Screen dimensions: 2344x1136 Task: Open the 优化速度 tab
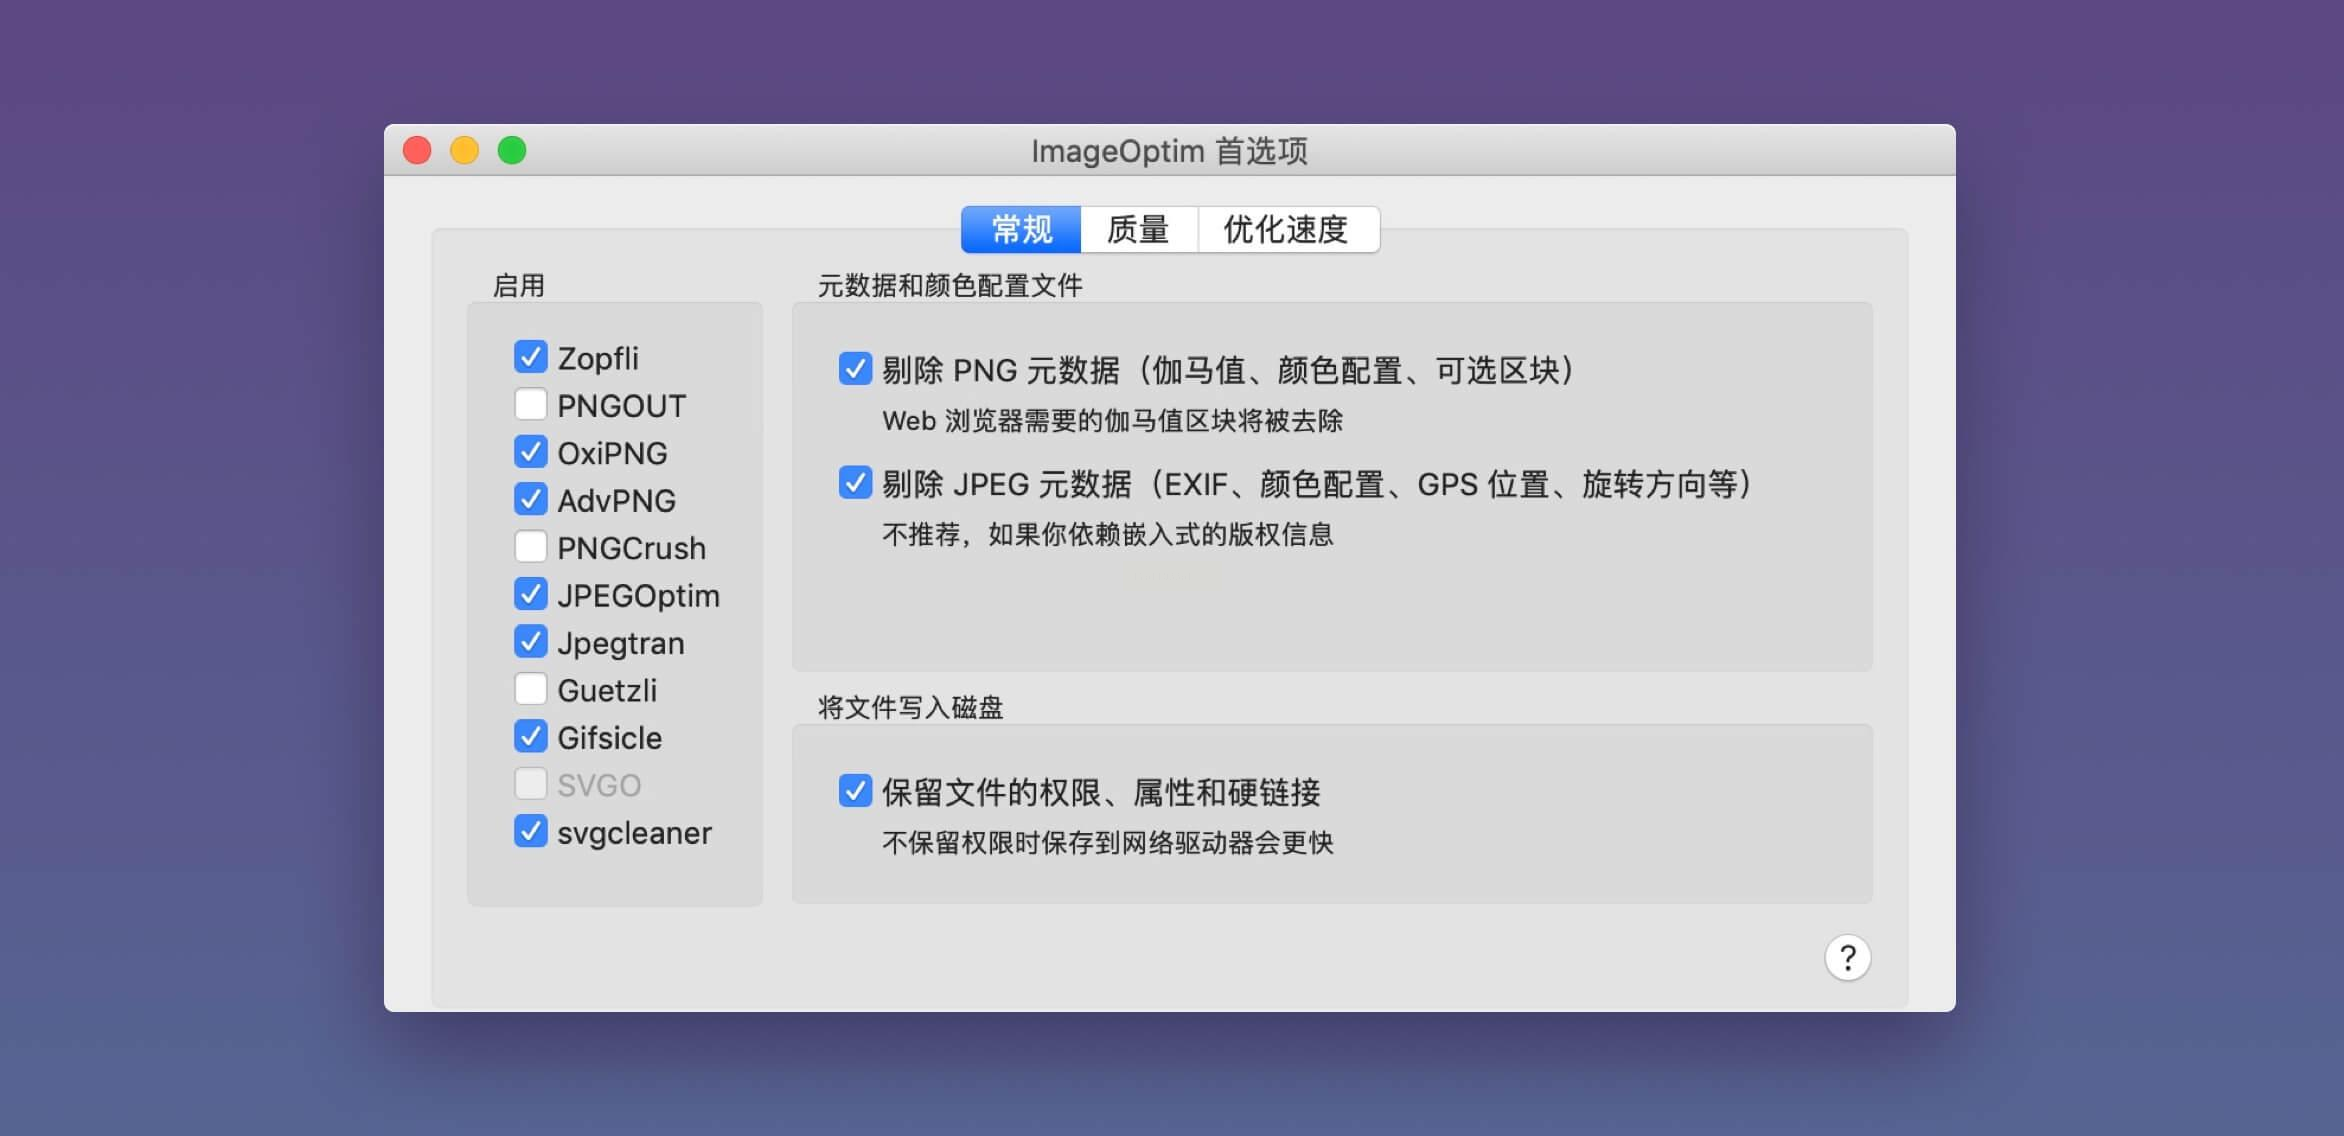(1286, 230)
